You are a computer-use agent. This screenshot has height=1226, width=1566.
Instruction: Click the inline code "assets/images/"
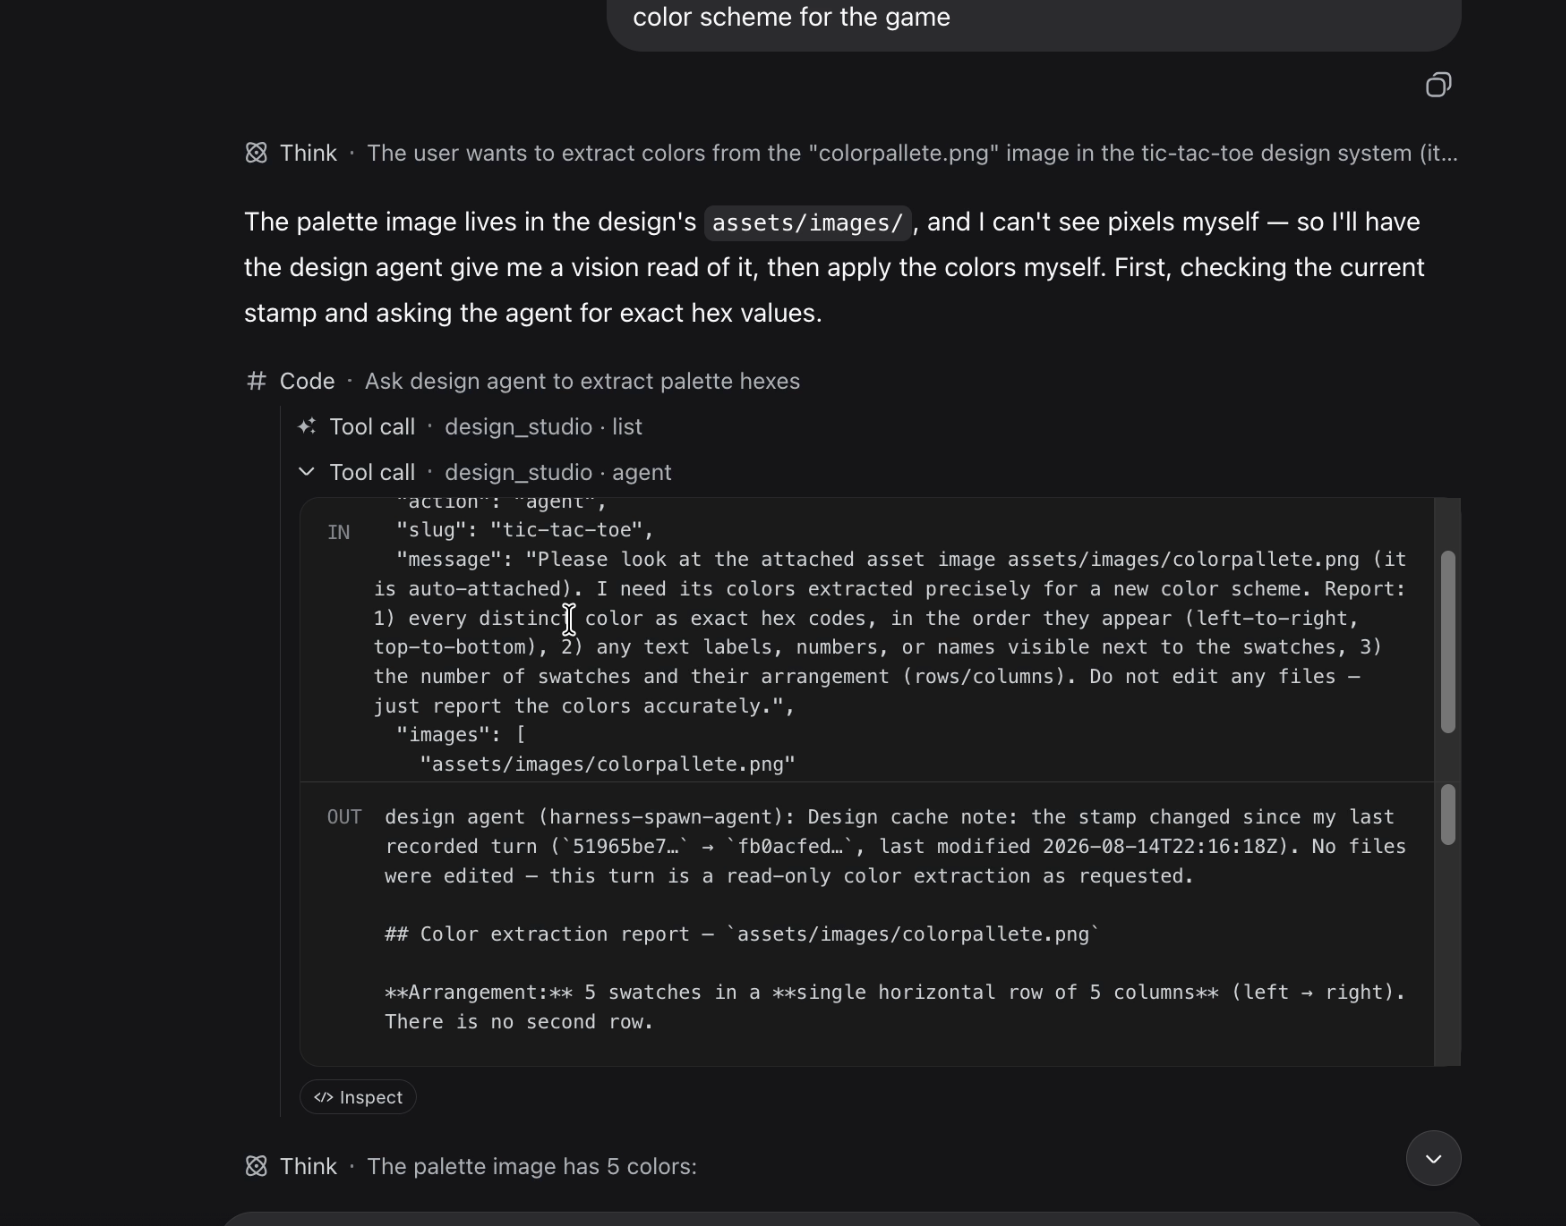808,222
